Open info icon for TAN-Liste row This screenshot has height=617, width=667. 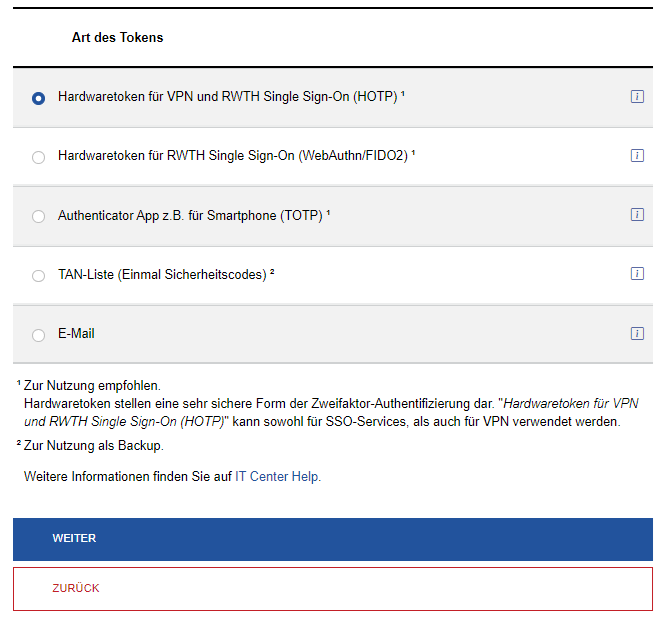click(637, 274)
